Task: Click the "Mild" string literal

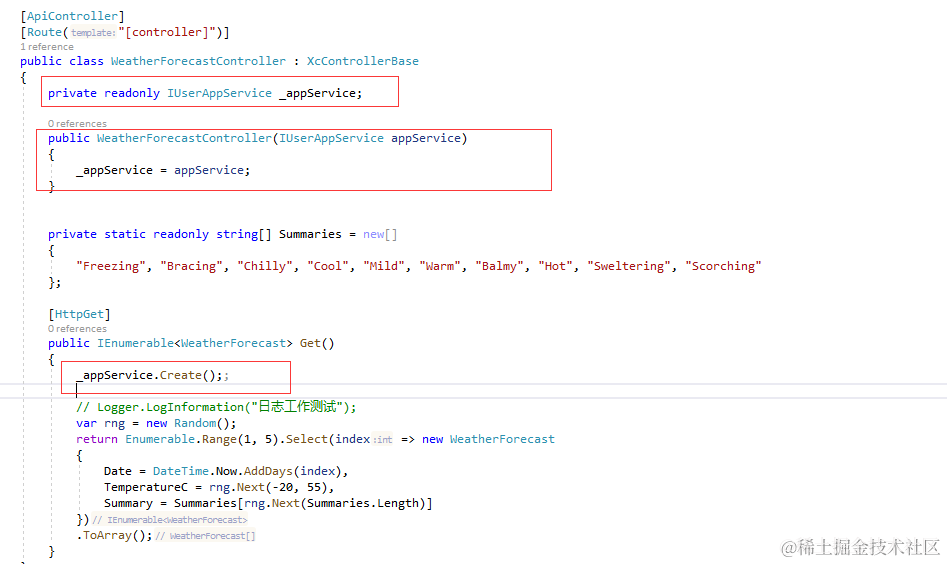Action: click(x=384, y=266)
